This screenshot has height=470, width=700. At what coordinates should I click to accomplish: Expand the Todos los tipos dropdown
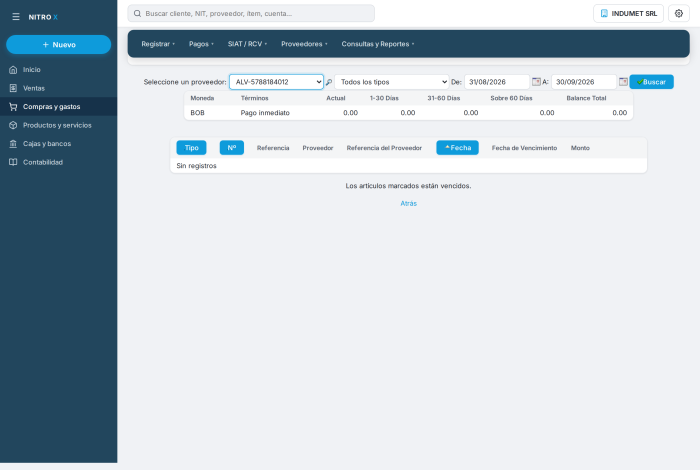coord(392,82)
